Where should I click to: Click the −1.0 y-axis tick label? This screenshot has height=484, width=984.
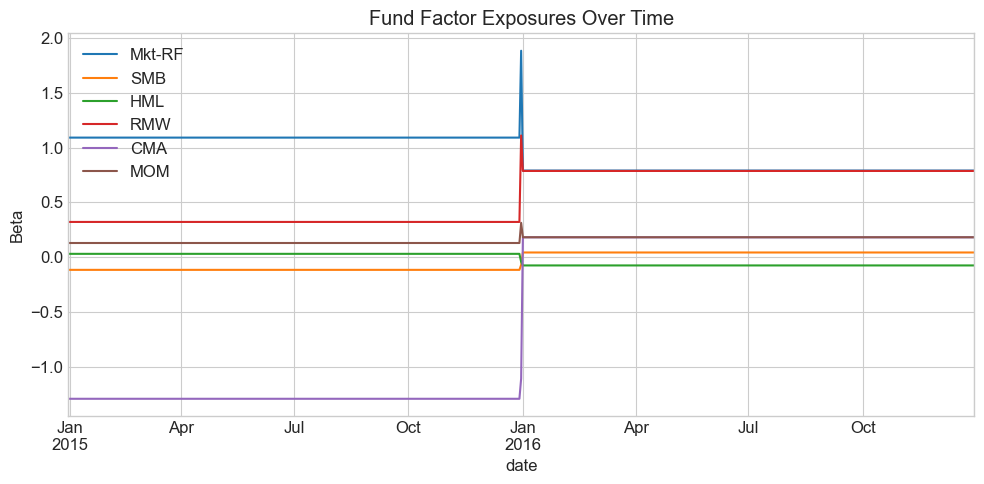pos(47,367)
